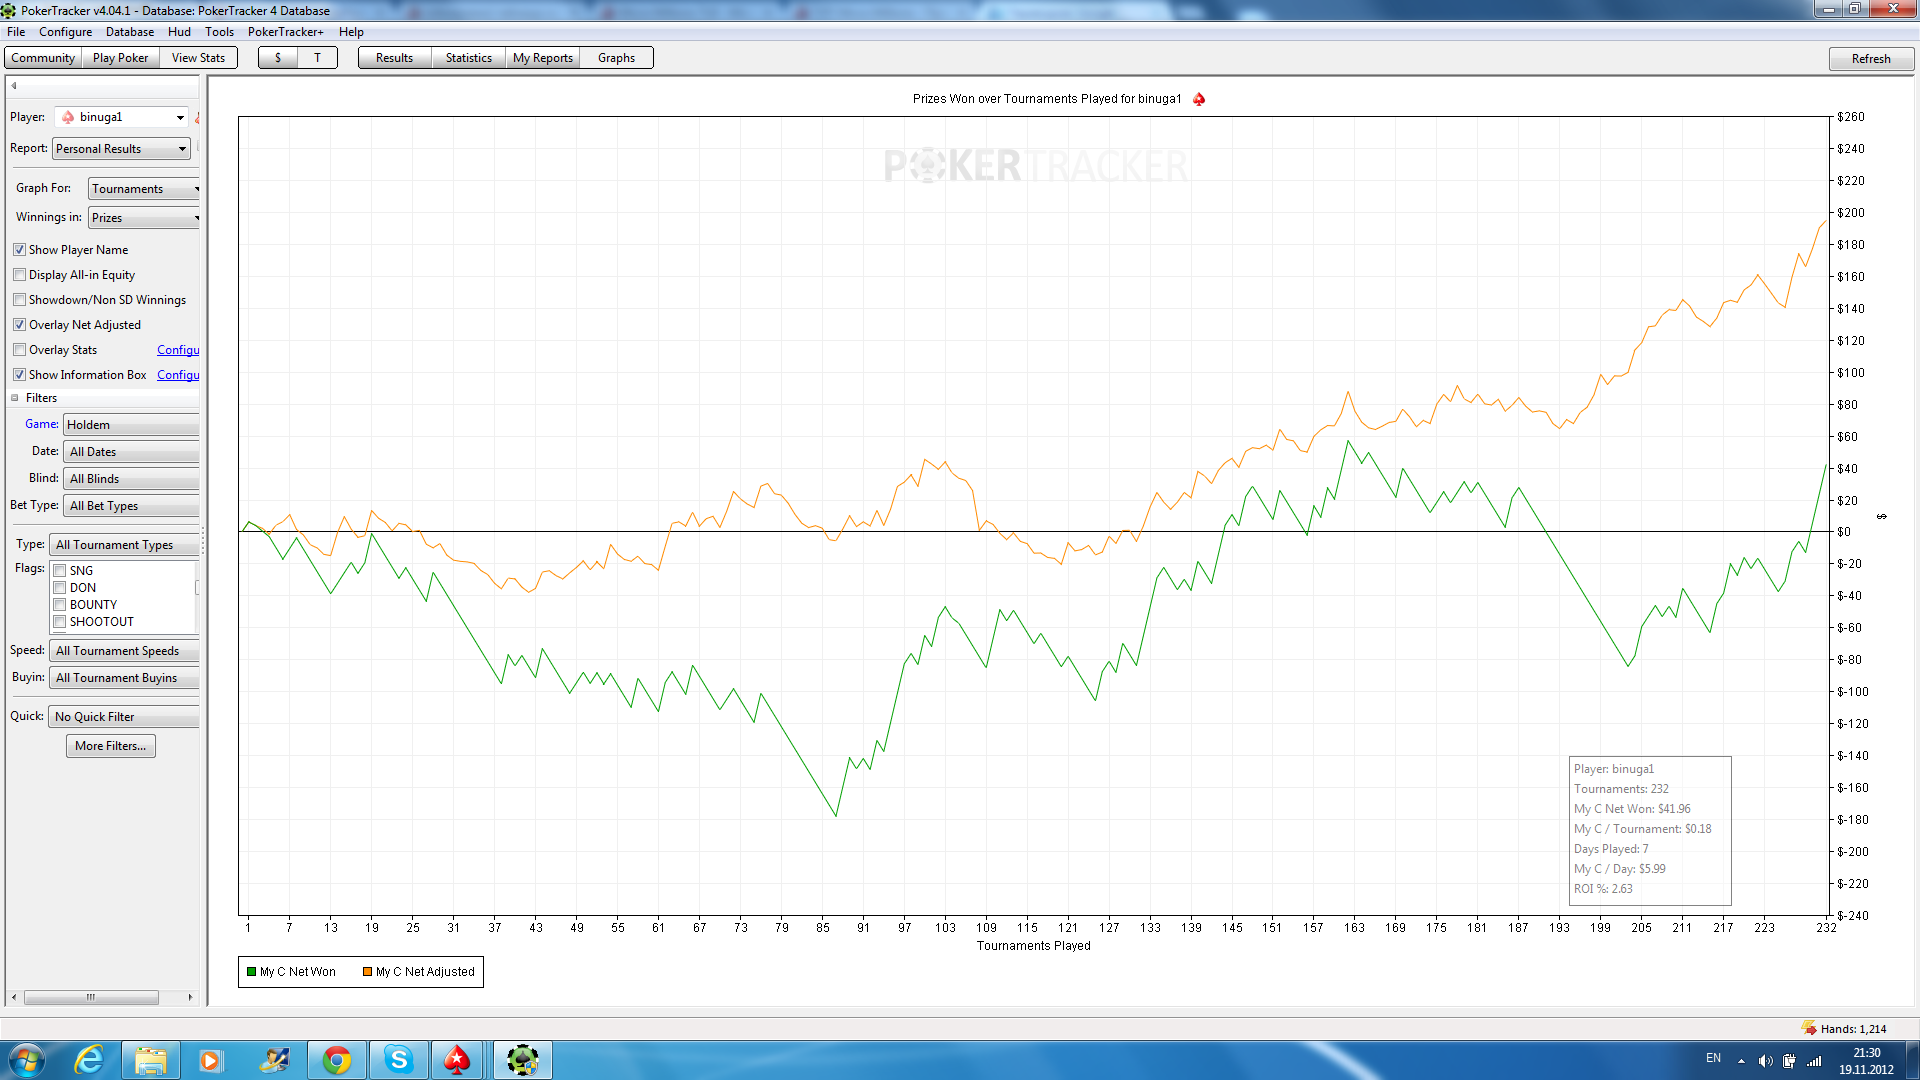Click the Refresh button
This screenshot has height=1080, width=1920.
(1871, 59)
